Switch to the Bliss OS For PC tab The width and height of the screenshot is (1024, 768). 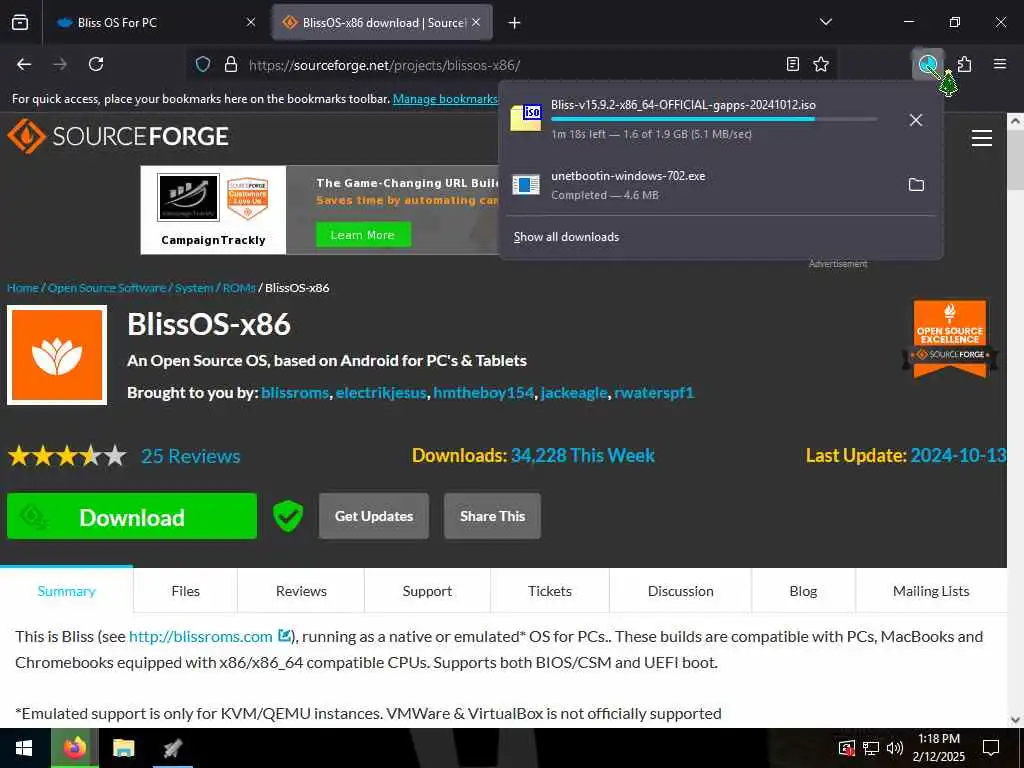point(153,22)
